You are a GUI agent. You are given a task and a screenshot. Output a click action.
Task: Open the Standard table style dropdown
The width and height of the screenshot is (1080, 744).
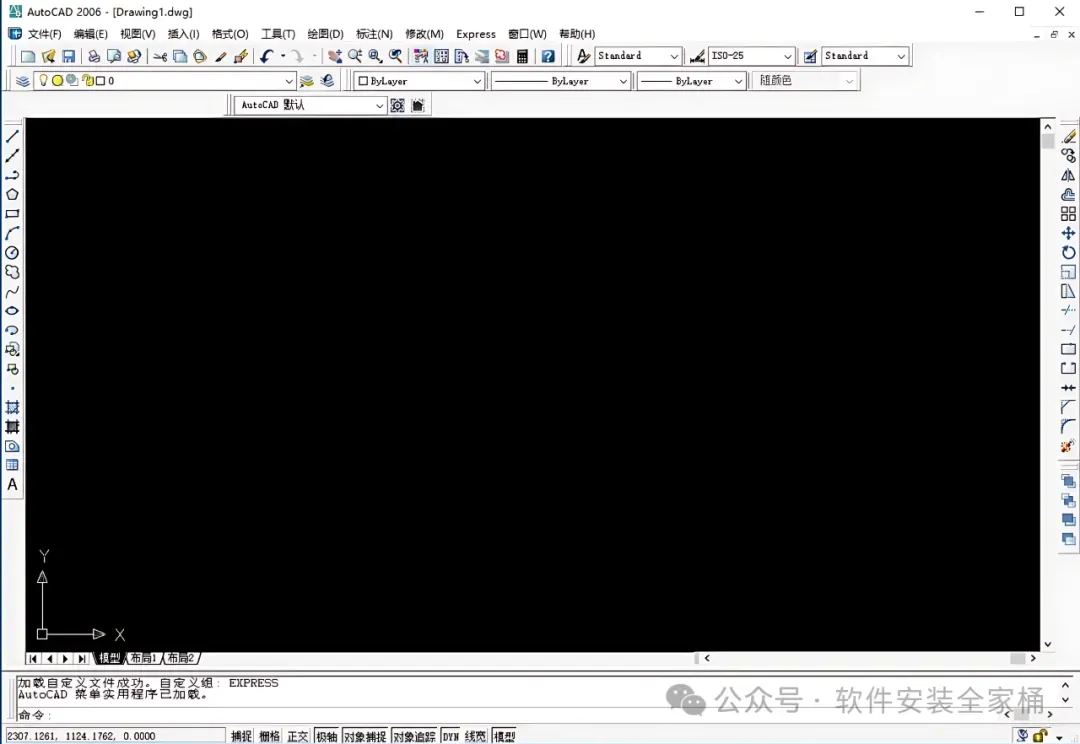[x=901, y=56]
